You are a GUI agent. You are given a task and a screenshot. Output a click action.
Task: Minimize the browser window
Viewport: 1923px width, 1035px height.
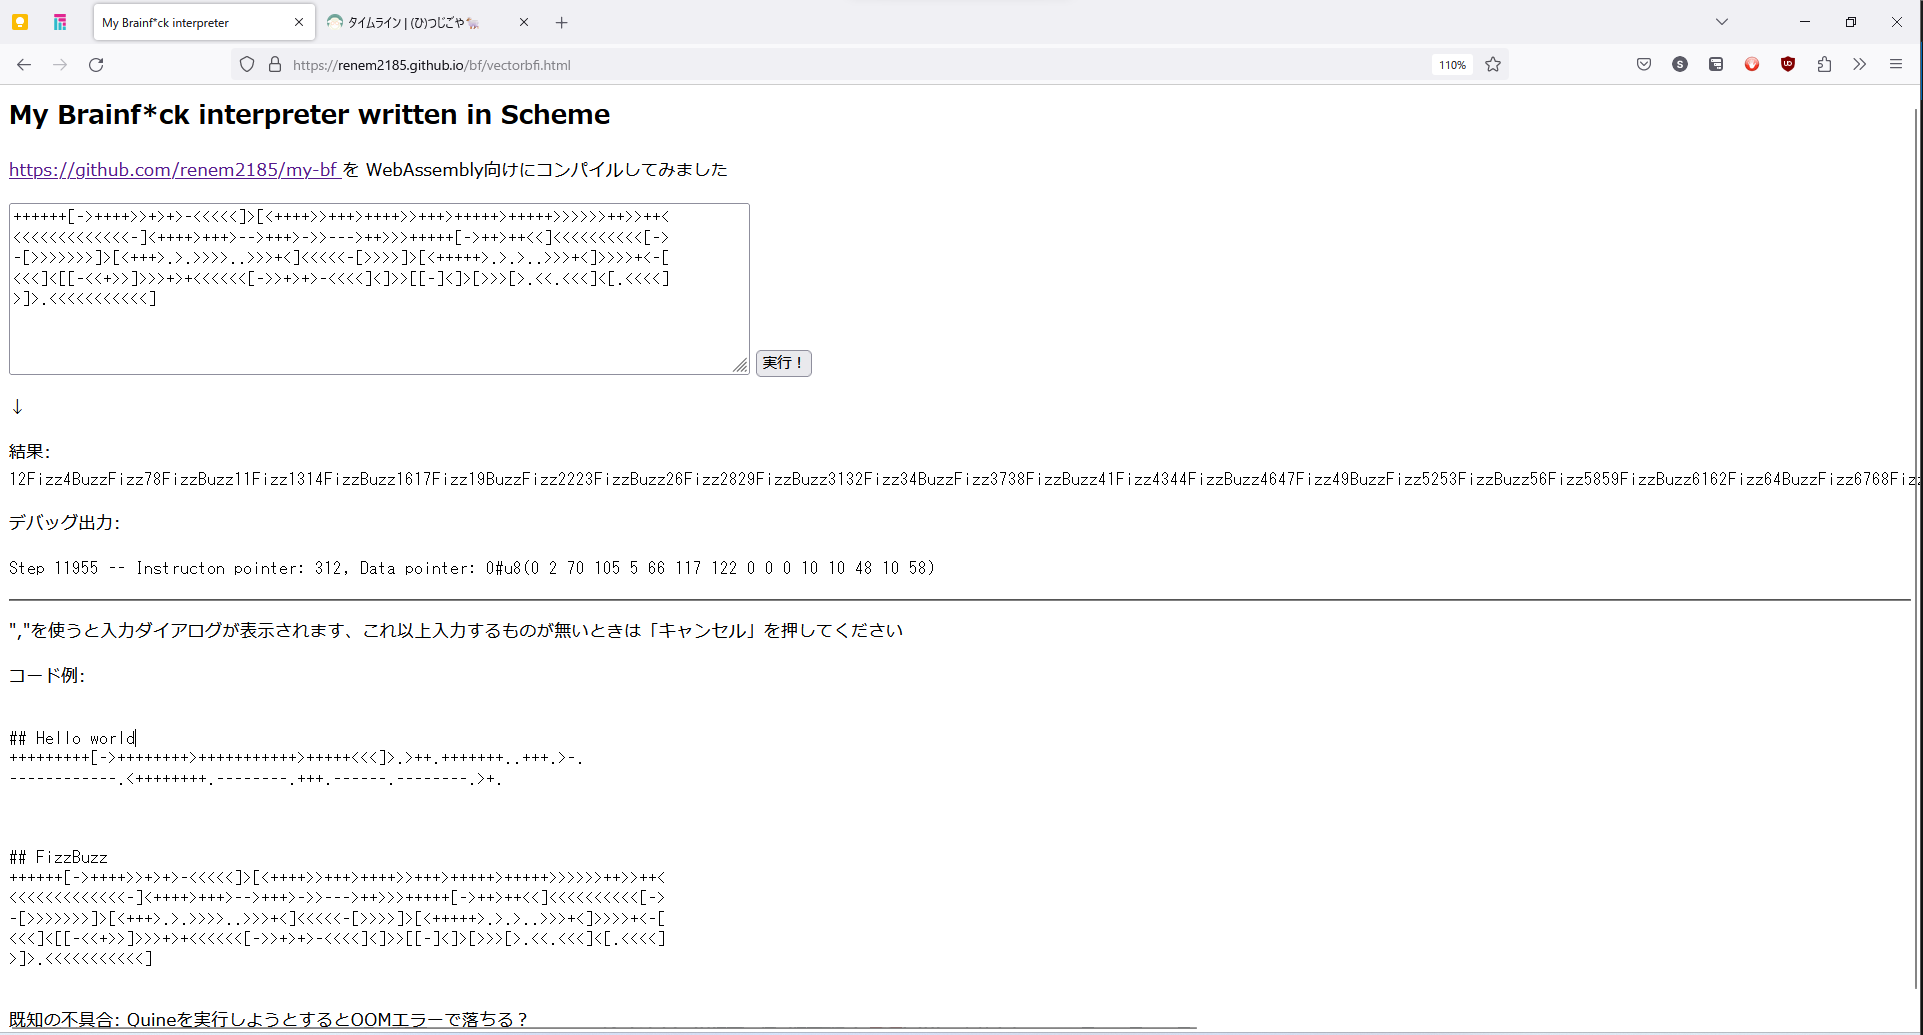click(x=1805, y=22)
